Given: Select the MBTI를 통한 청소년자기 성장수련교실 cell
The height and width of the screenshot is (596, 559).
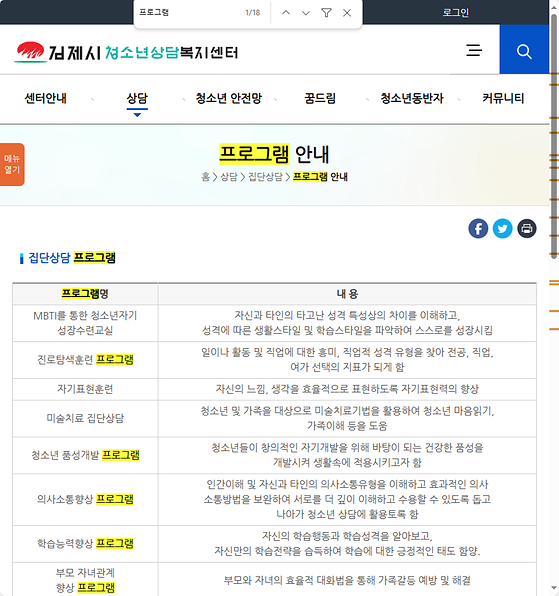Looking at the screenshot, I should [x=85, y=323].
